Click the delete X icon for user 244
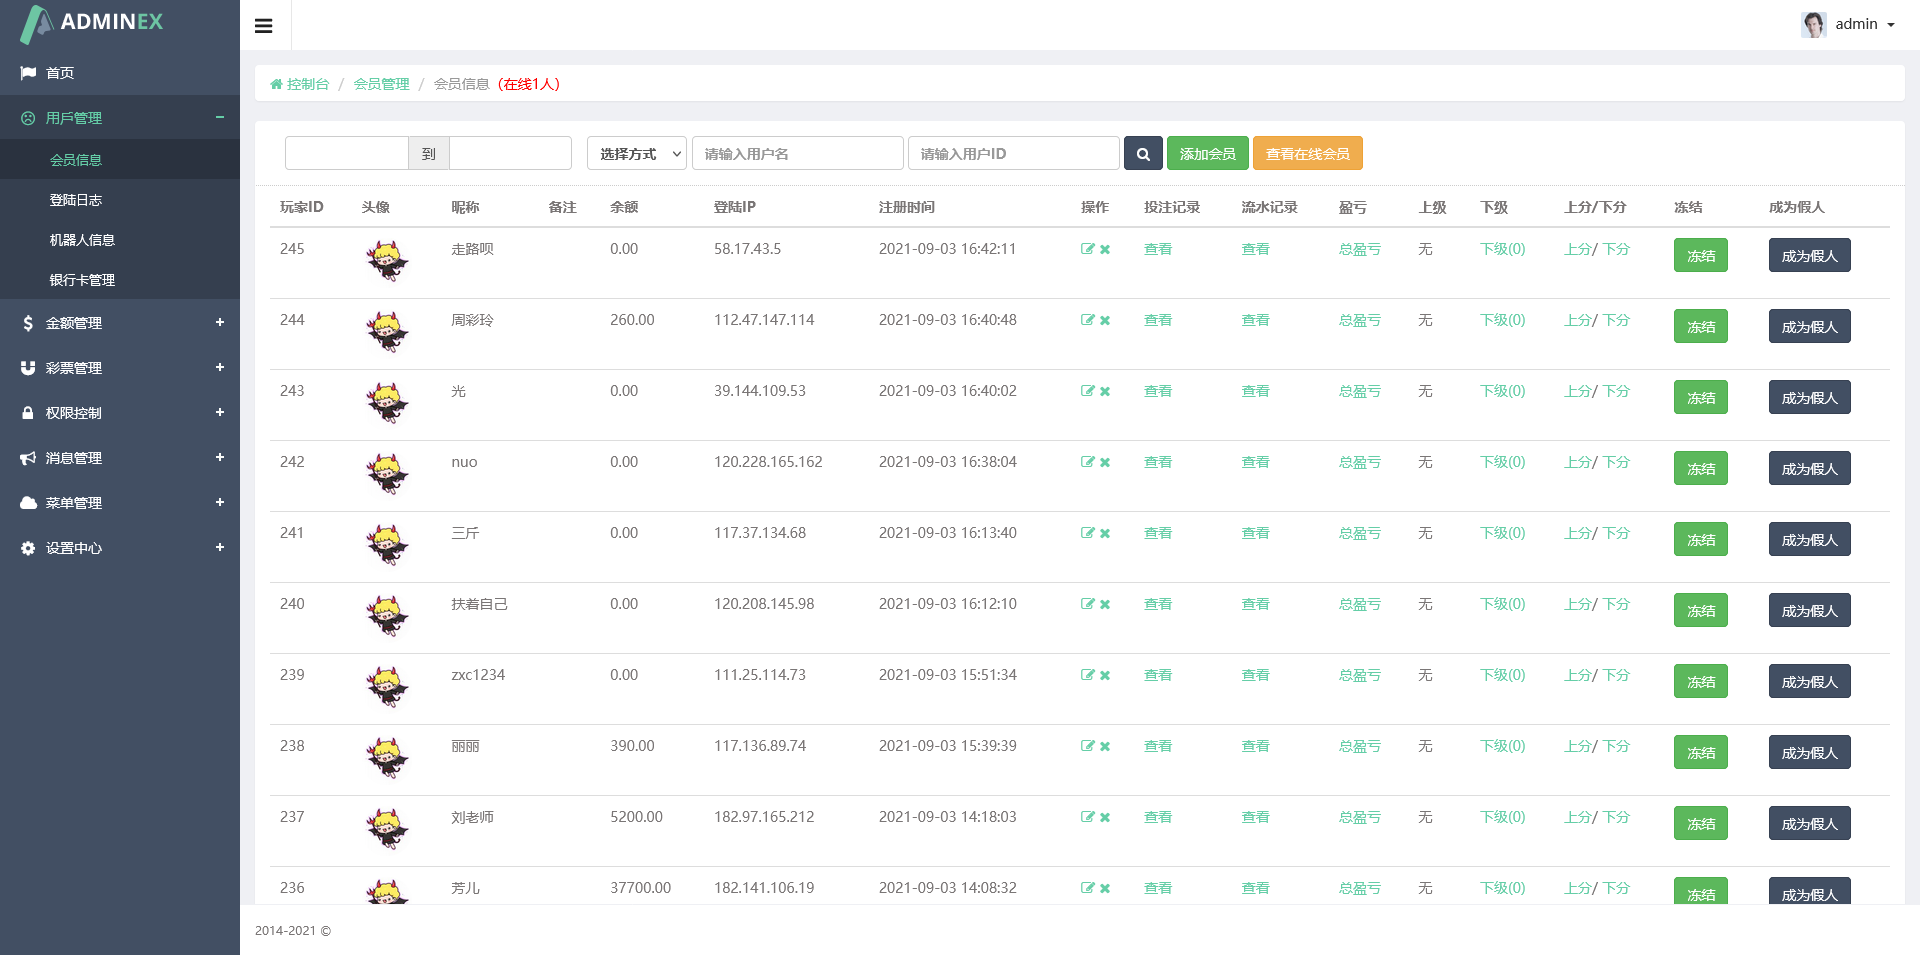 point(1105,321)
